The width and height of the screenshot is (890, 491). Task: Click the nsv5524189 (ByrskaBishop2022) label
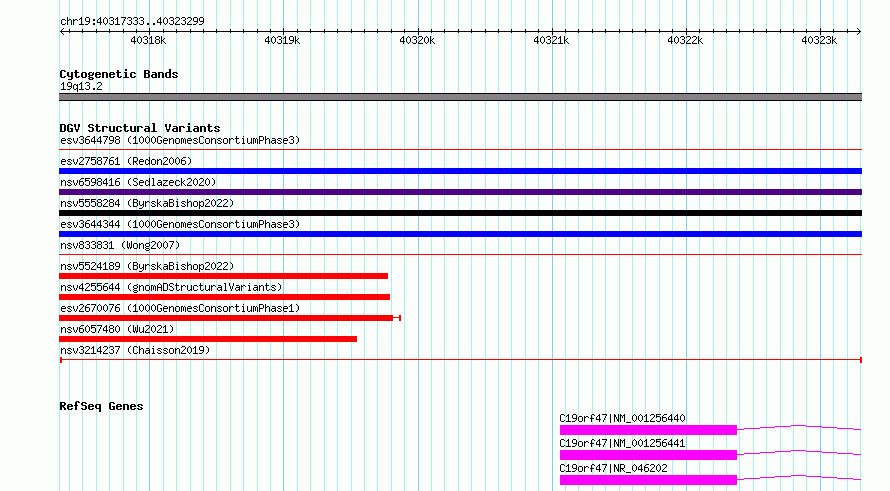[x=147, y=266]
